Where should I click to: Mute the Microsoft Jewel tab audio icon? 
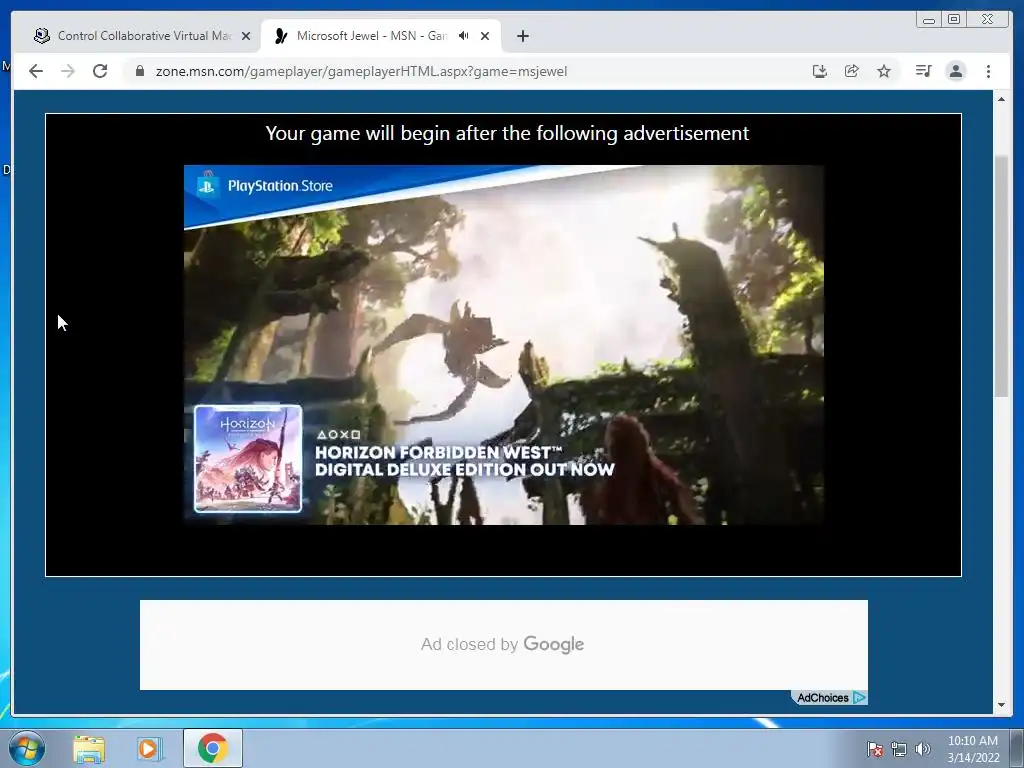(464, 36)
